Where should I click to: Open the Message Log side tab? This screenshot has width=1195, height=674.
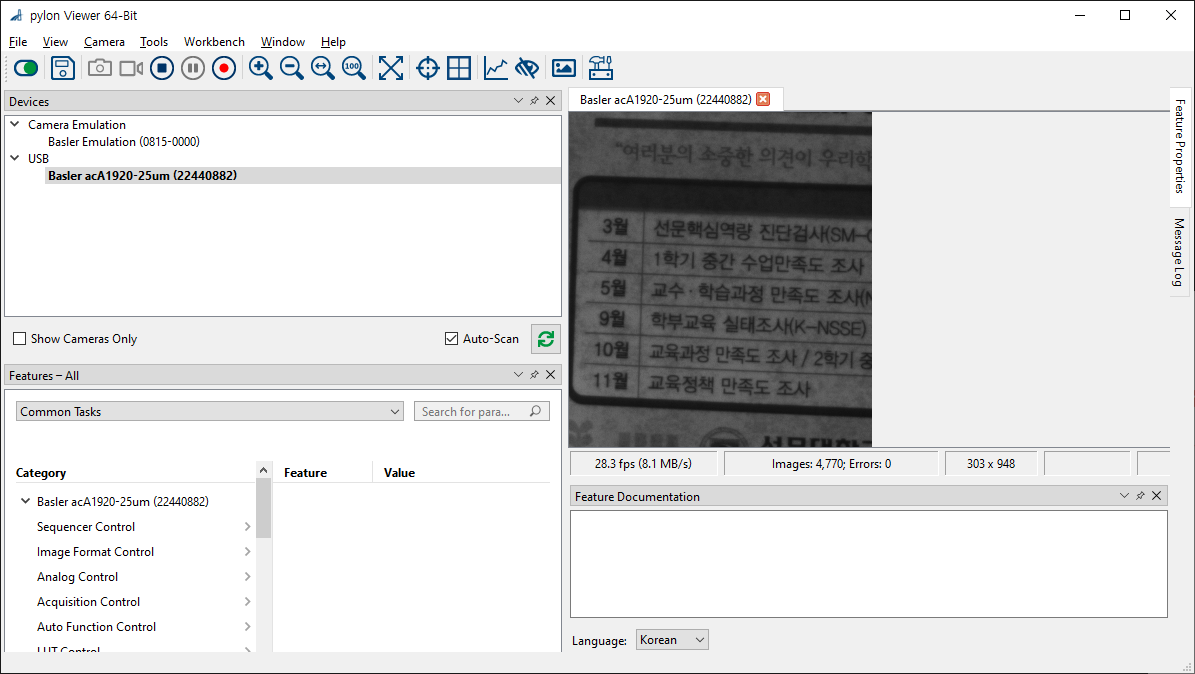(x=1180, y=252)
